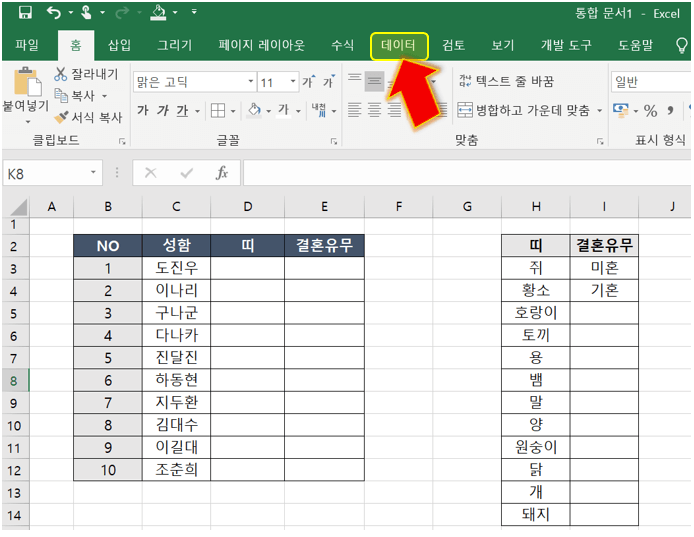Viewport: 694px width, 537px height.
Task: Click the select all corner triangle
Action: [x=18, y=207]
